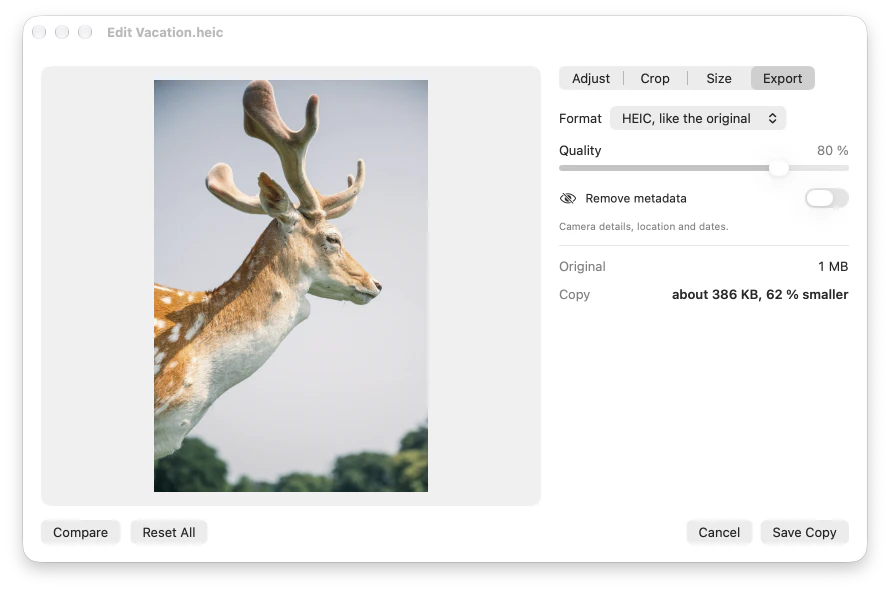Click the 'Format' label
Image resolution: width=890 pixels, height=592 pixels.
pos(580,118)
